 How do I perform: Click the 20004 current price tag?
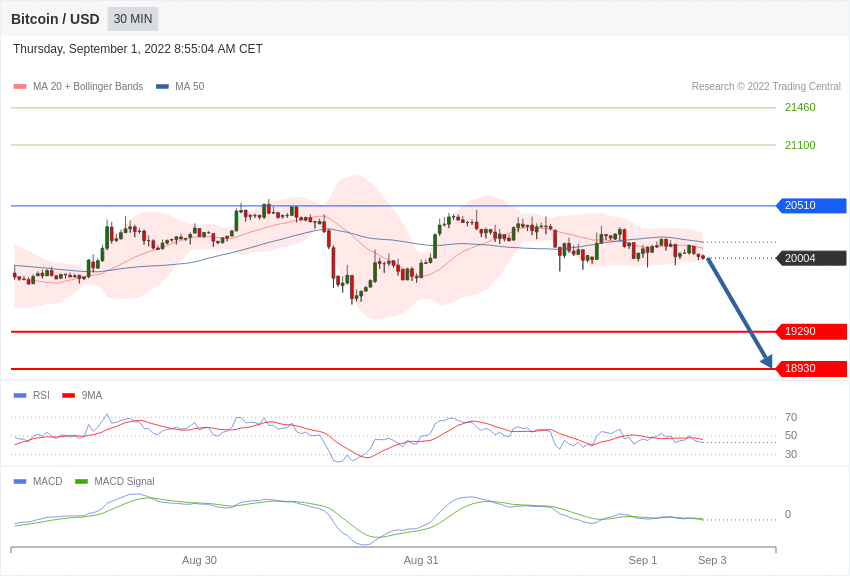point(812,258)
